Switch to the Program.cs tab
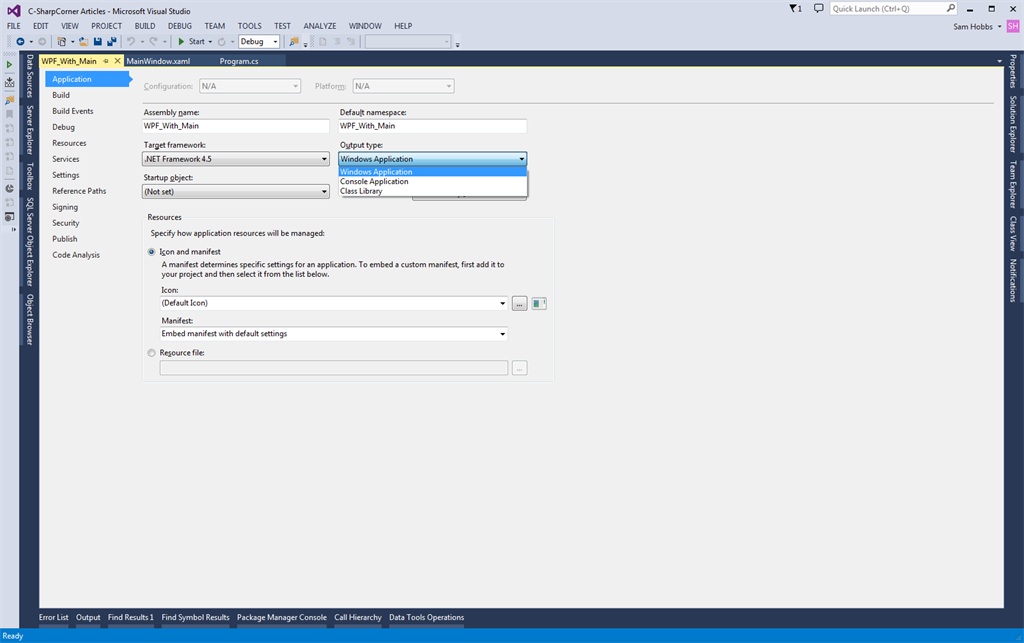Image resolution: width=1024 pixels, height=643 pixels. 239,61
